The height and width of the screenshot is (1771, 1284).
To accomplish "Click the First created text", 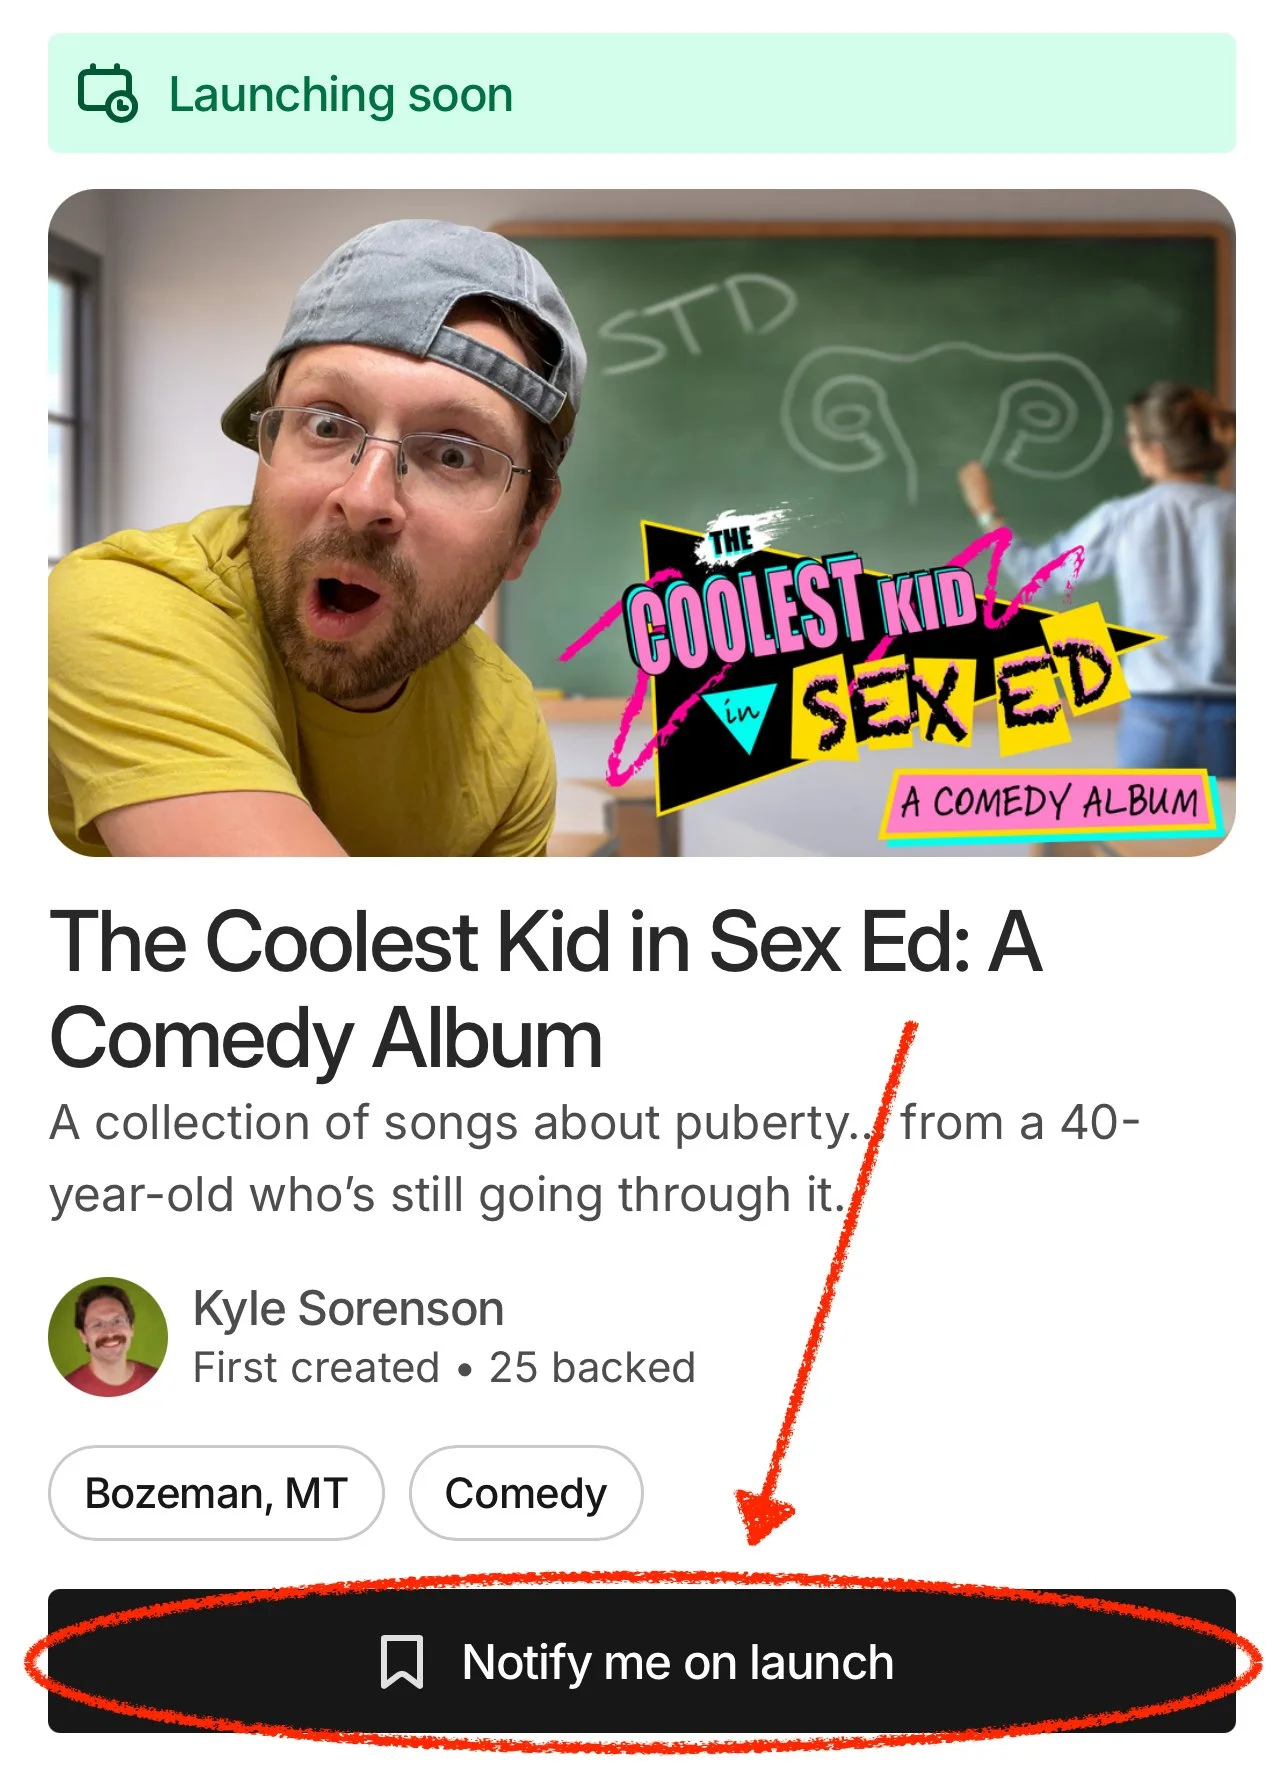I will coord(316,1367).
